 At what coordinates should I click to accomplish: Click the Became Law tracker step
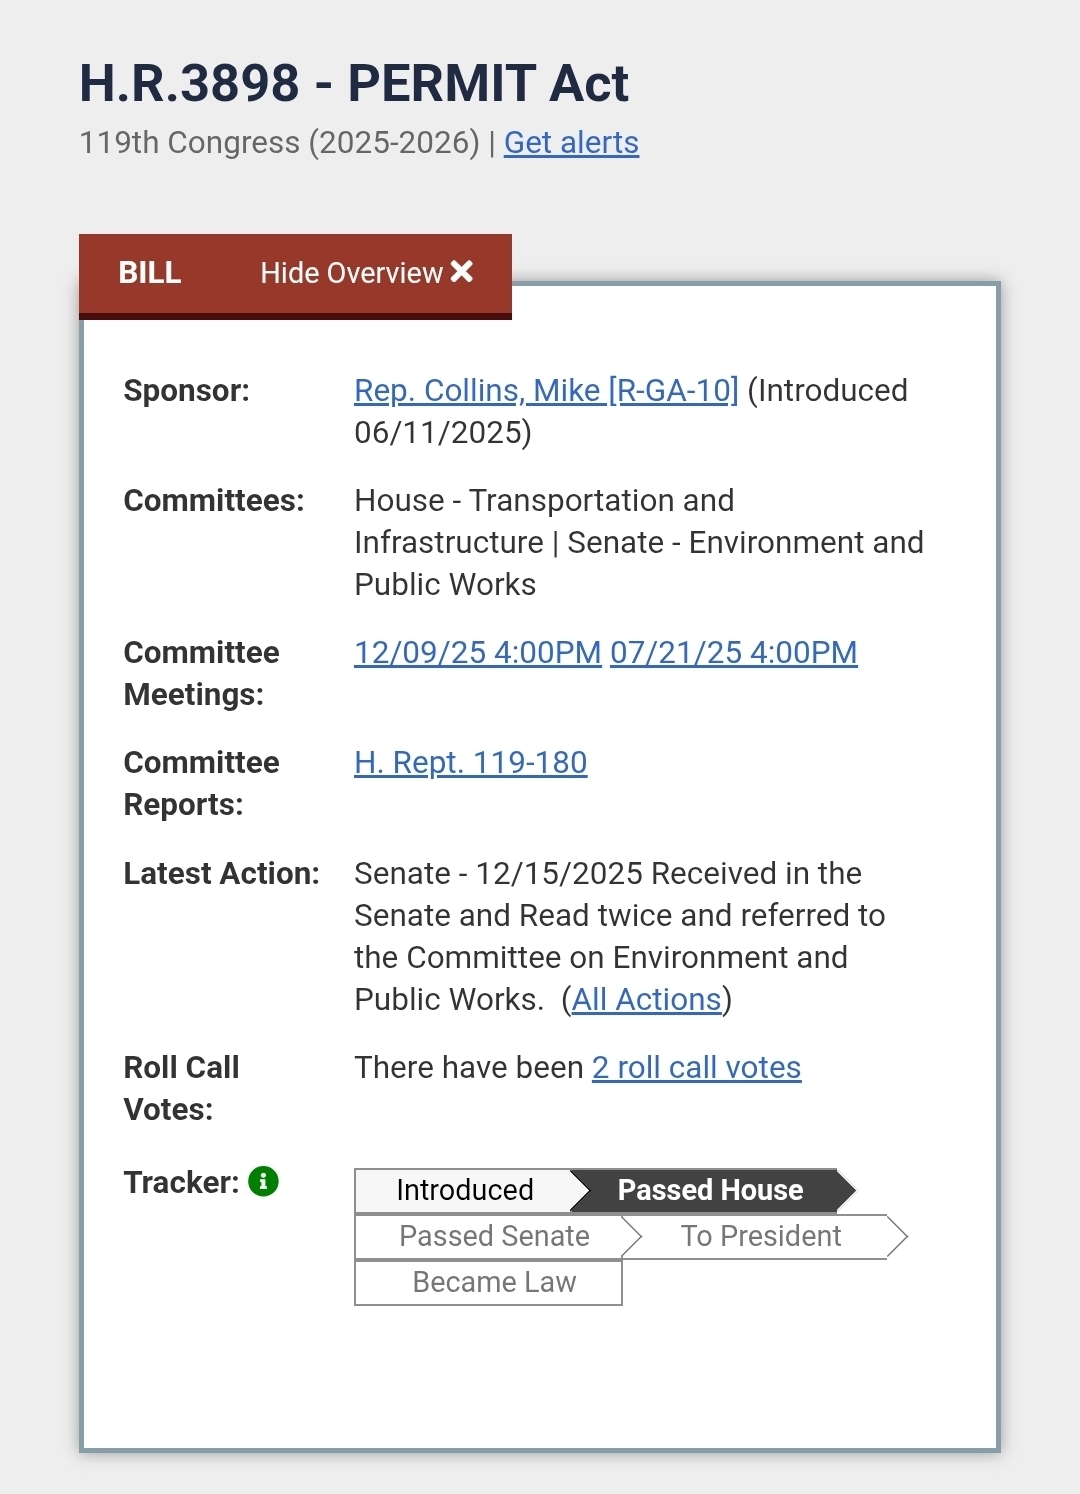coord(494,1282)
